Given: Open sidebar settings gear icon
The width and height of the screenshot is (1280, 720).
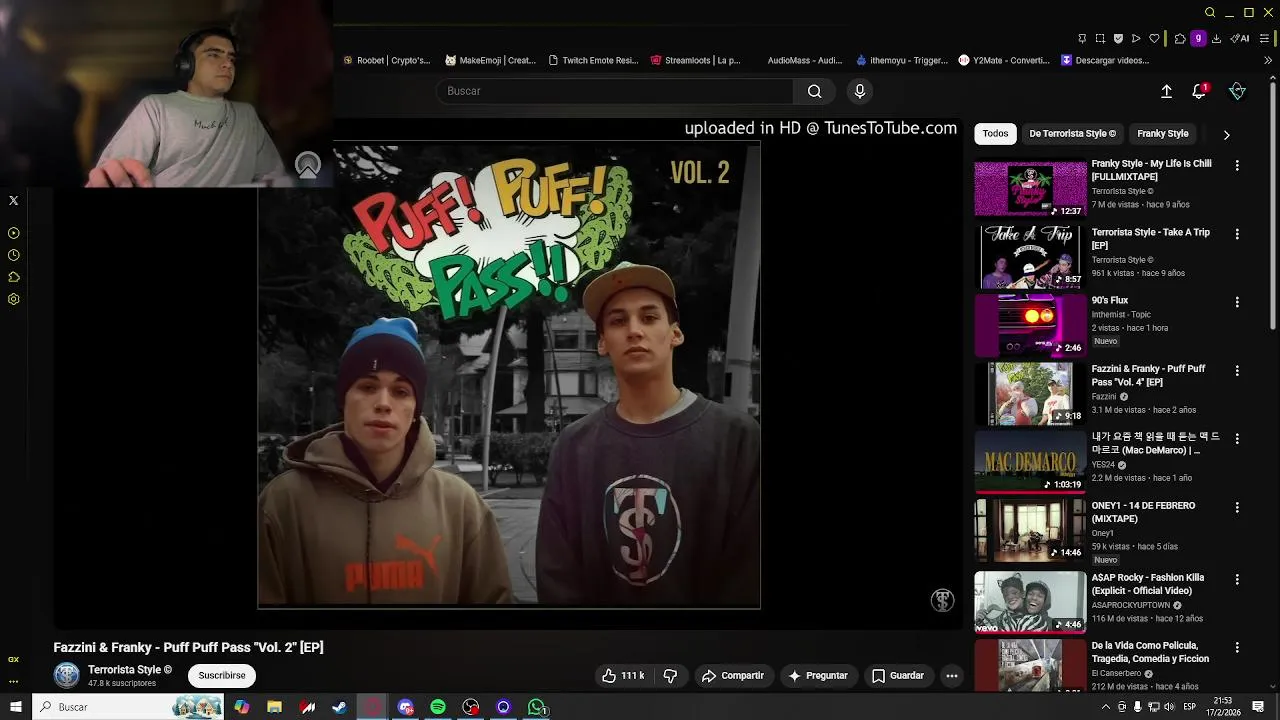Looking at the screenshot, I should pyautogui.click(x=13, y=299).
